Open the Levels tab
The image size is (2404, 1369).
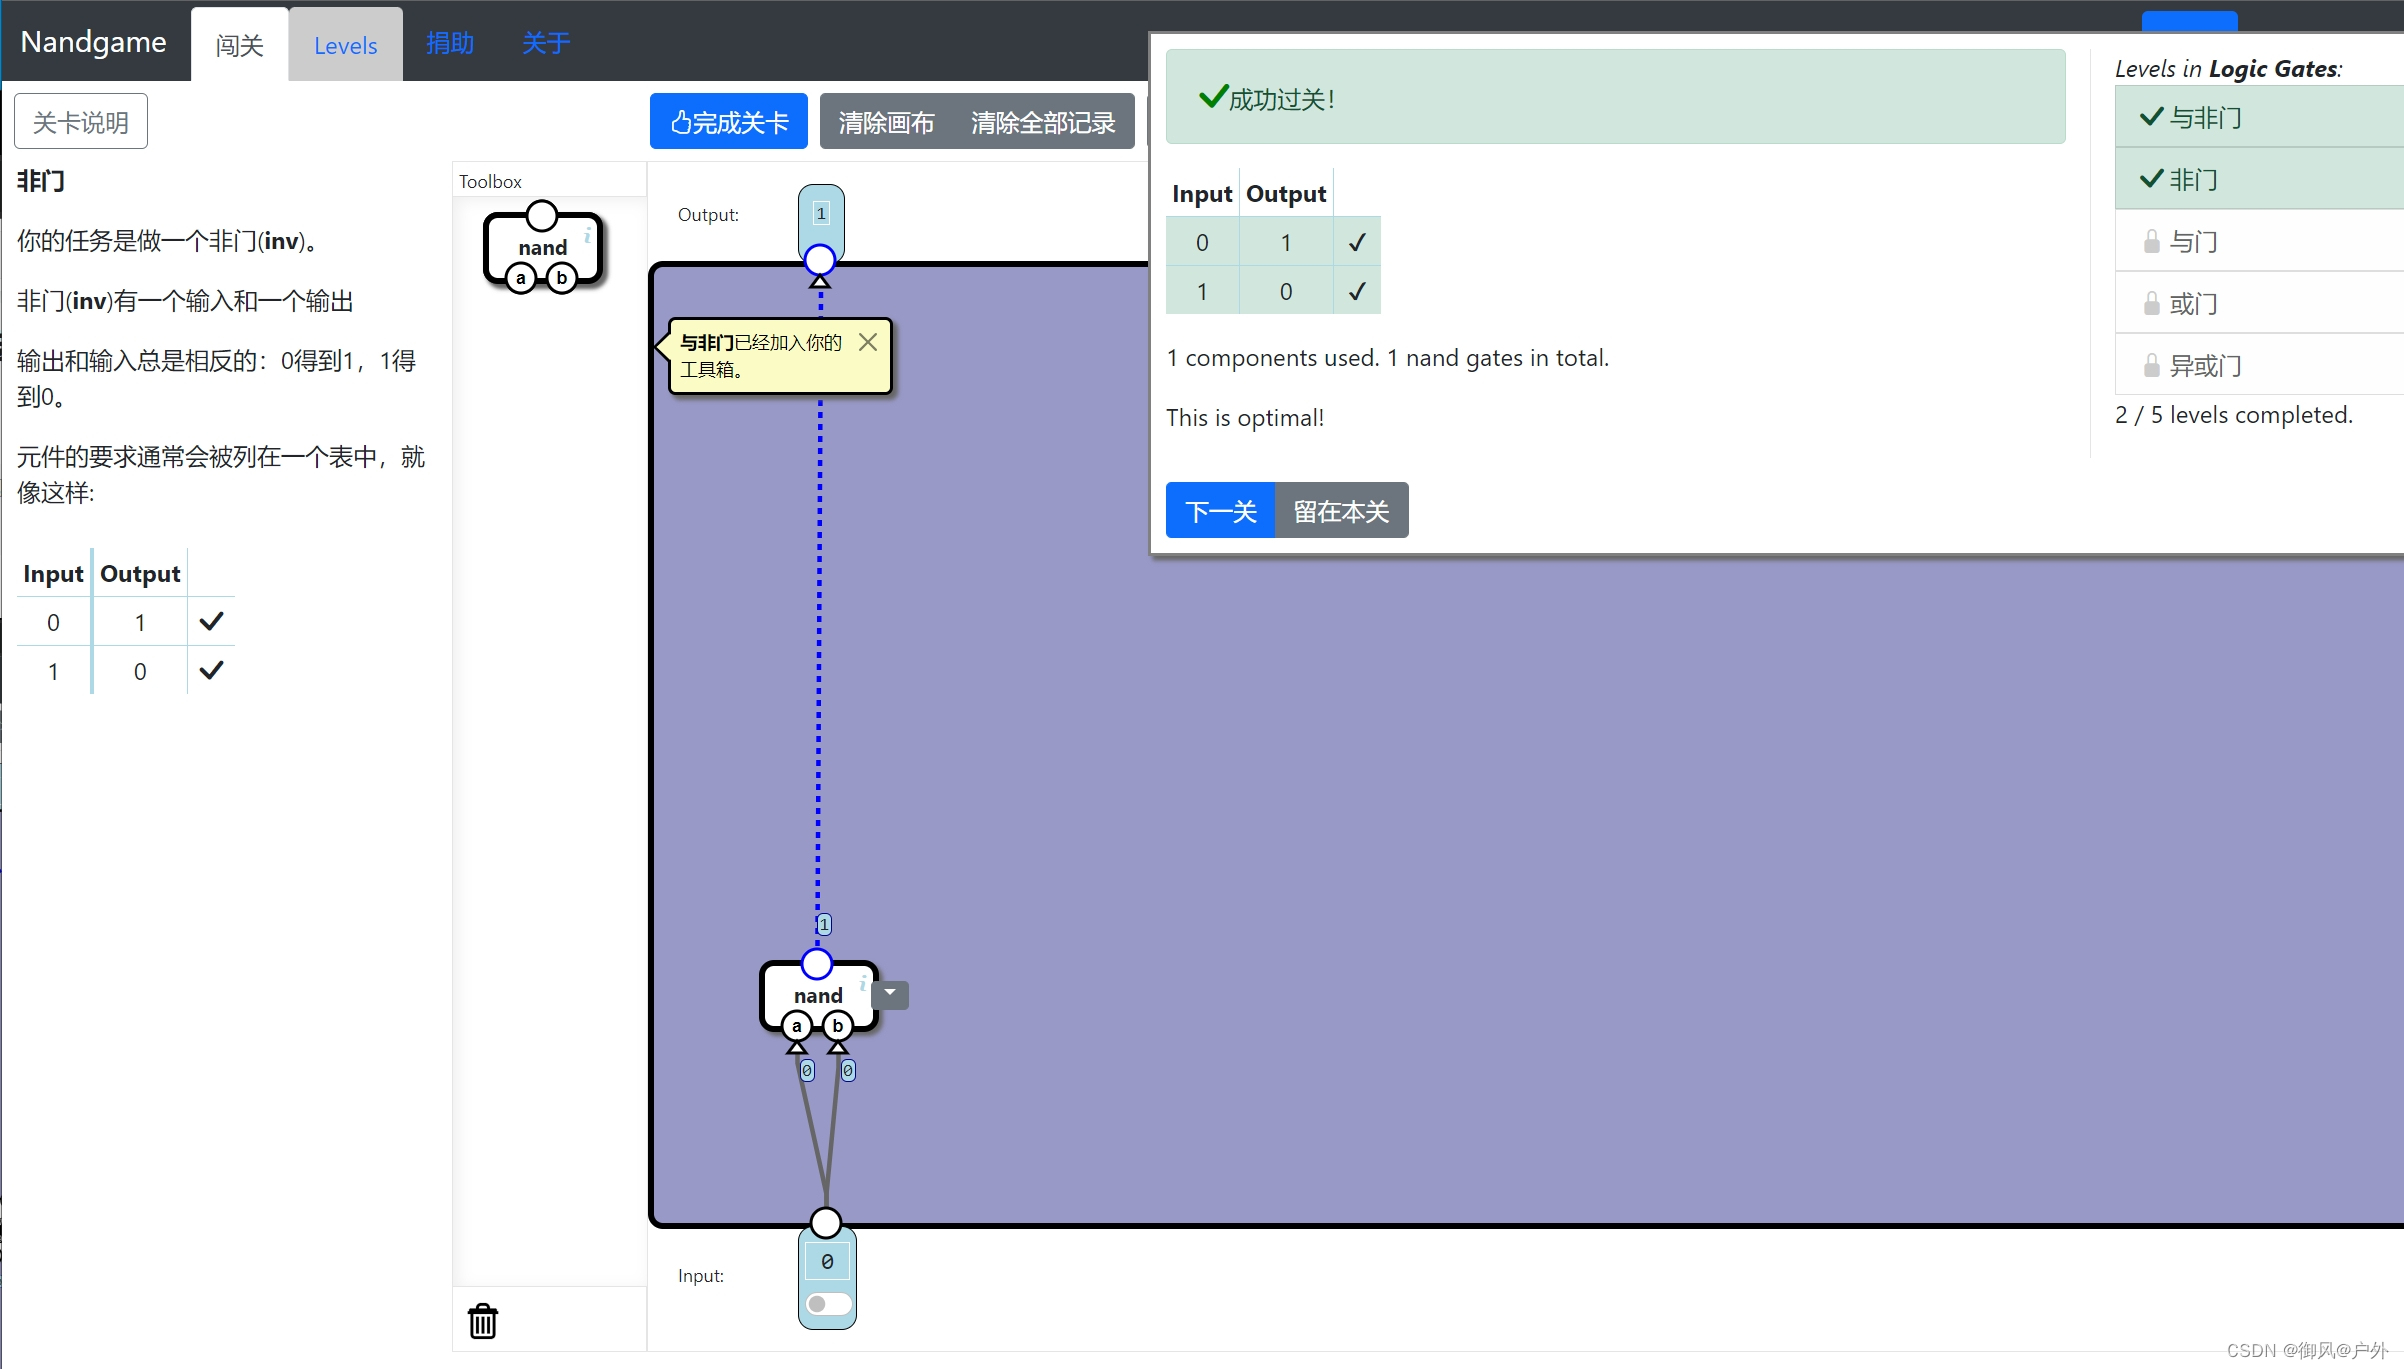pos(345,46)
